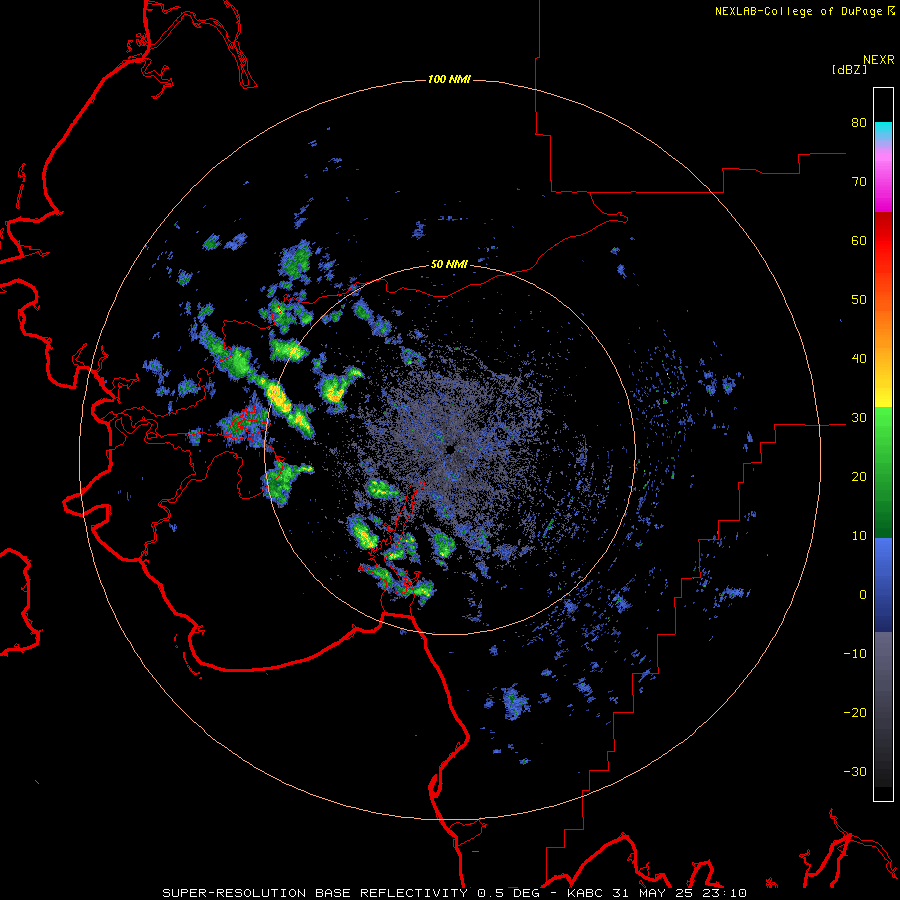Click the red segment of the color bar
The height and width of the screenshot is (900, 900).
(883, 244)
